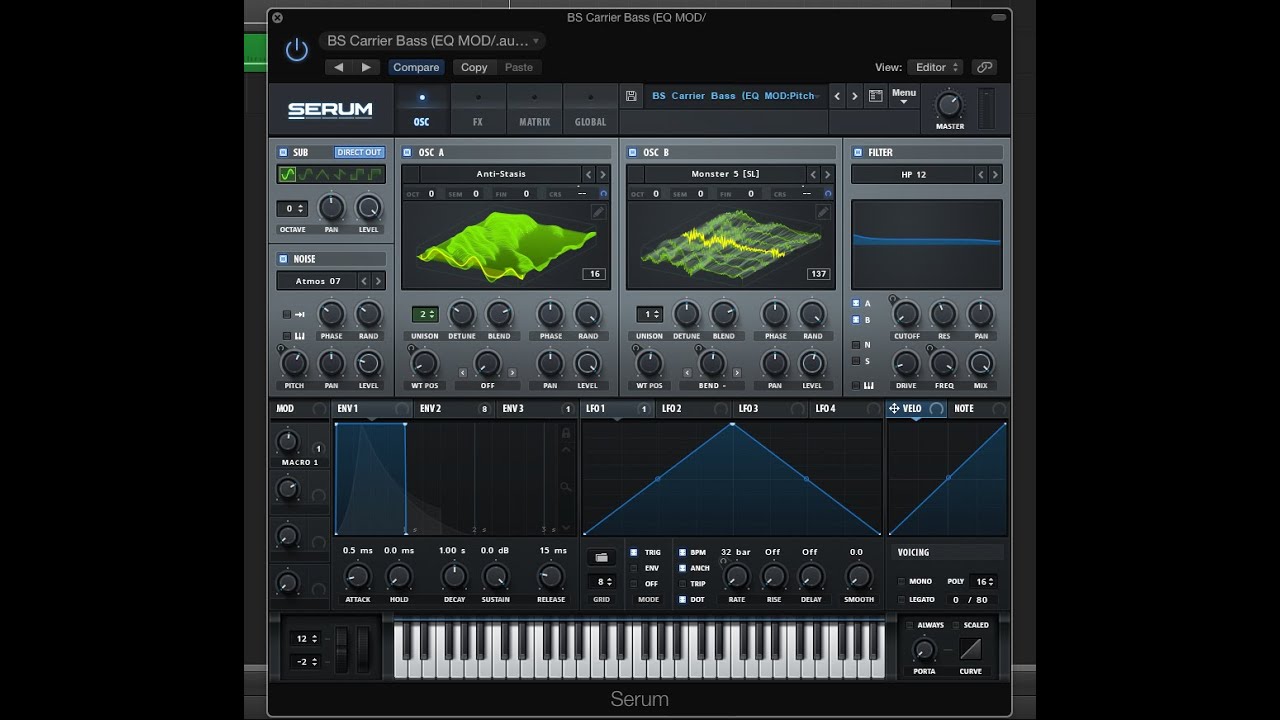1280x720 pixels.
Task: Open the Atmos 07 noise sample selector
Action: [317, 281]
